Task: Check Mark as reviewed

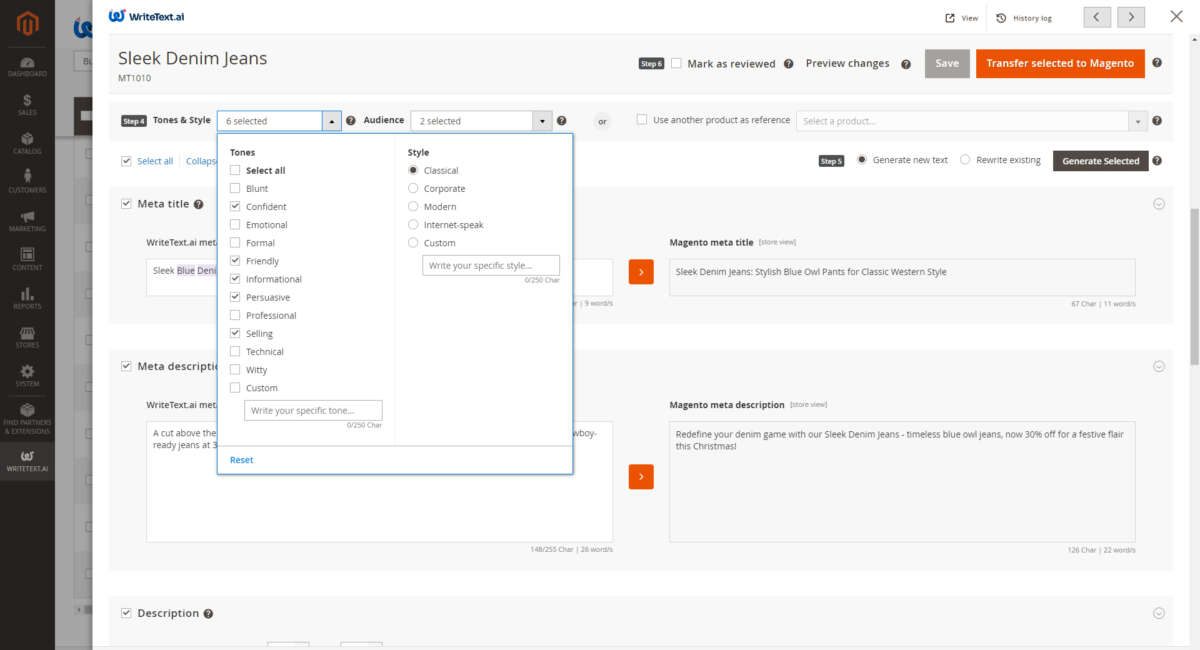Action: (676, 63)
